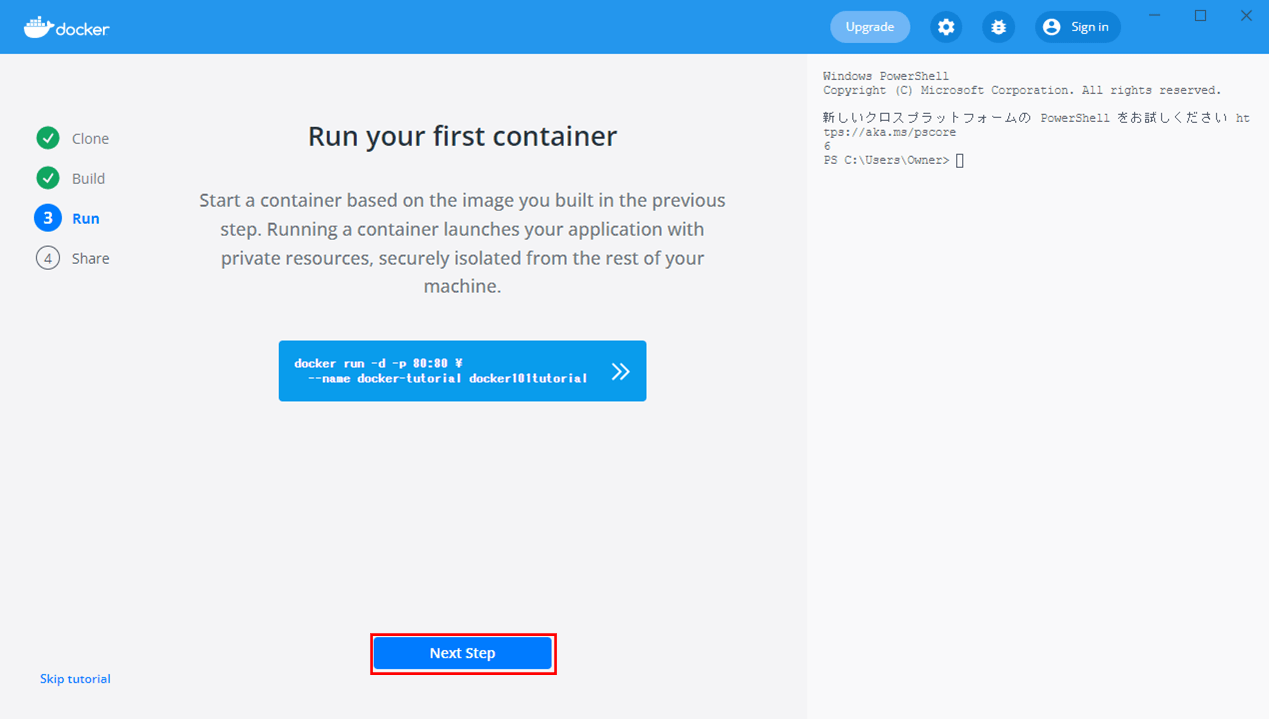This screenshot has height=719, width=1269.
Task: Click the Upgrade button
Action: 870,27
